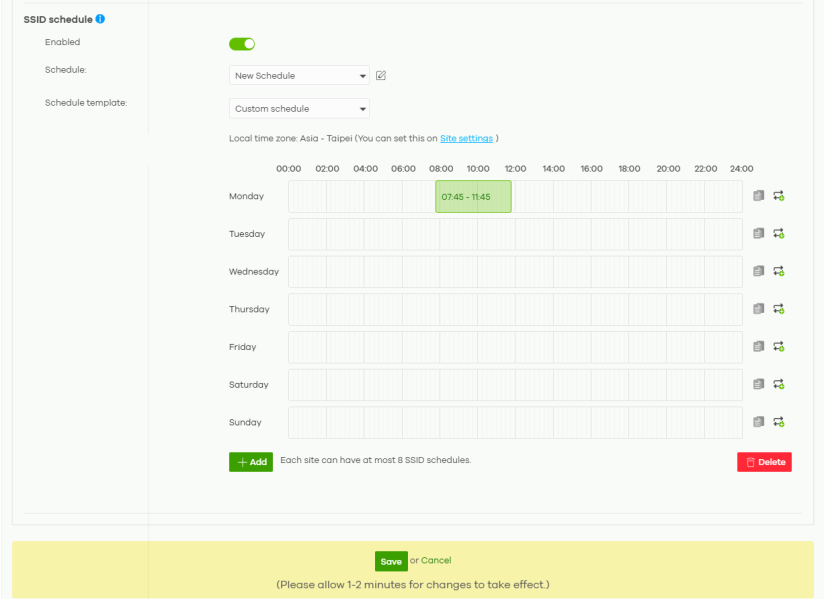Click the edit icon beside New Schedule
This screenshot has height=599, width=824.
click(x=381, y=75)
